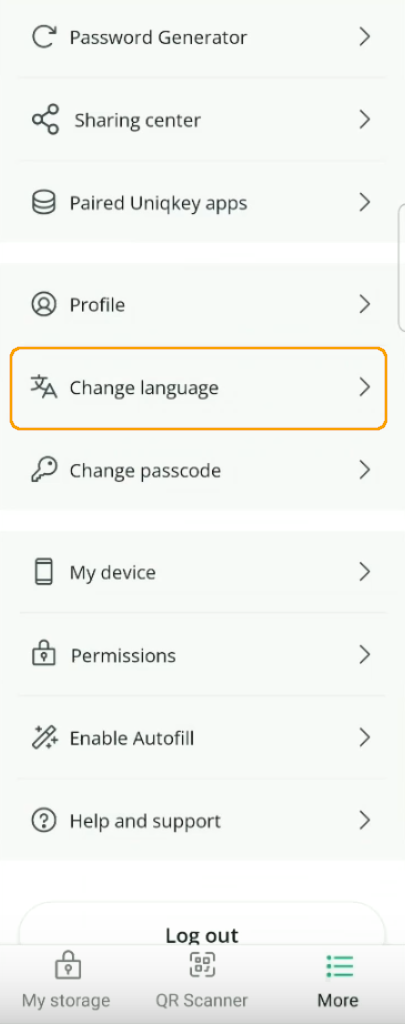Open the My device chevron arrow
Screen dimensions: 405x1024
364,572
